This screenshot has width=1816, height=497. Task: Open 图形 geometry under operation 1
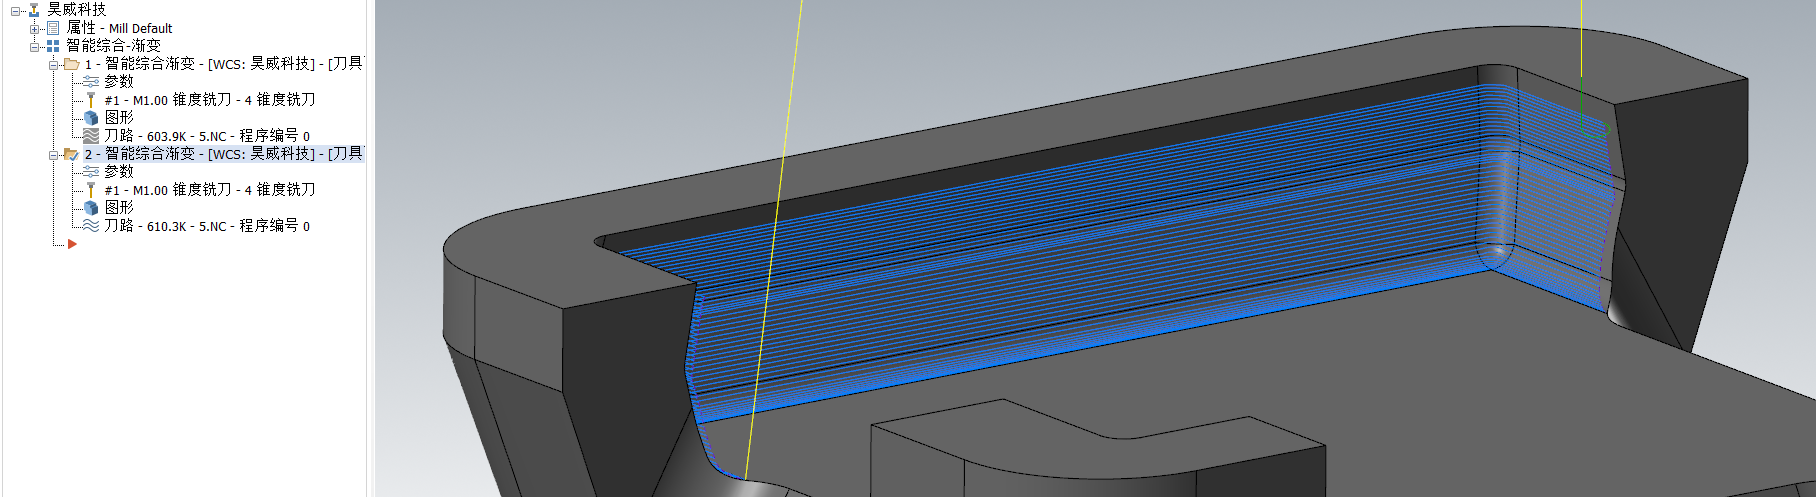coord(119,118)
